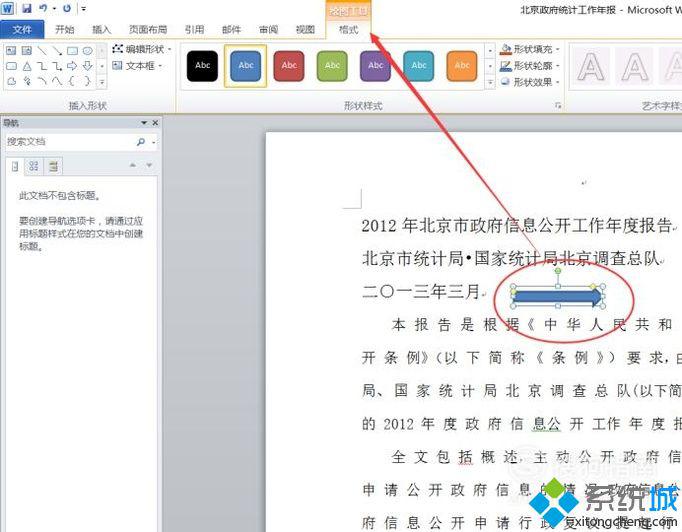Click the Undo arrow icon
This screenshot has height=532, width=682.
(x=43, y=8)
